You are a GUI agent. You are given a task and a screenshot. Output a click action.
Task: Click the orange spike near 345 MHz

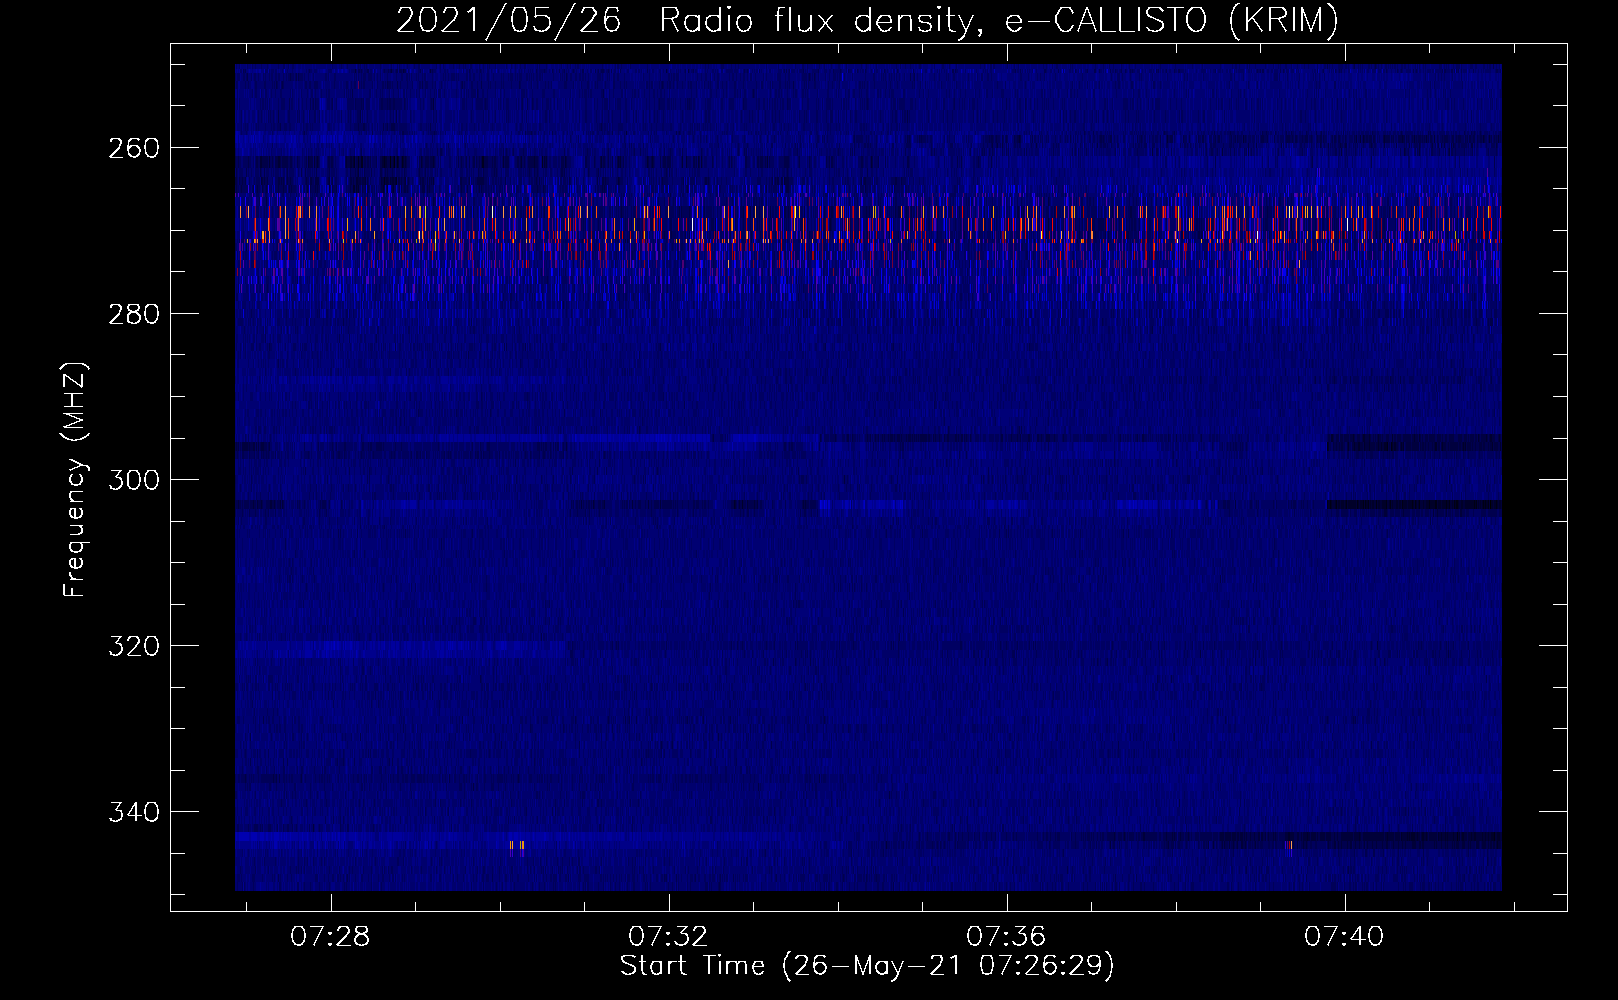pos(516,848)
